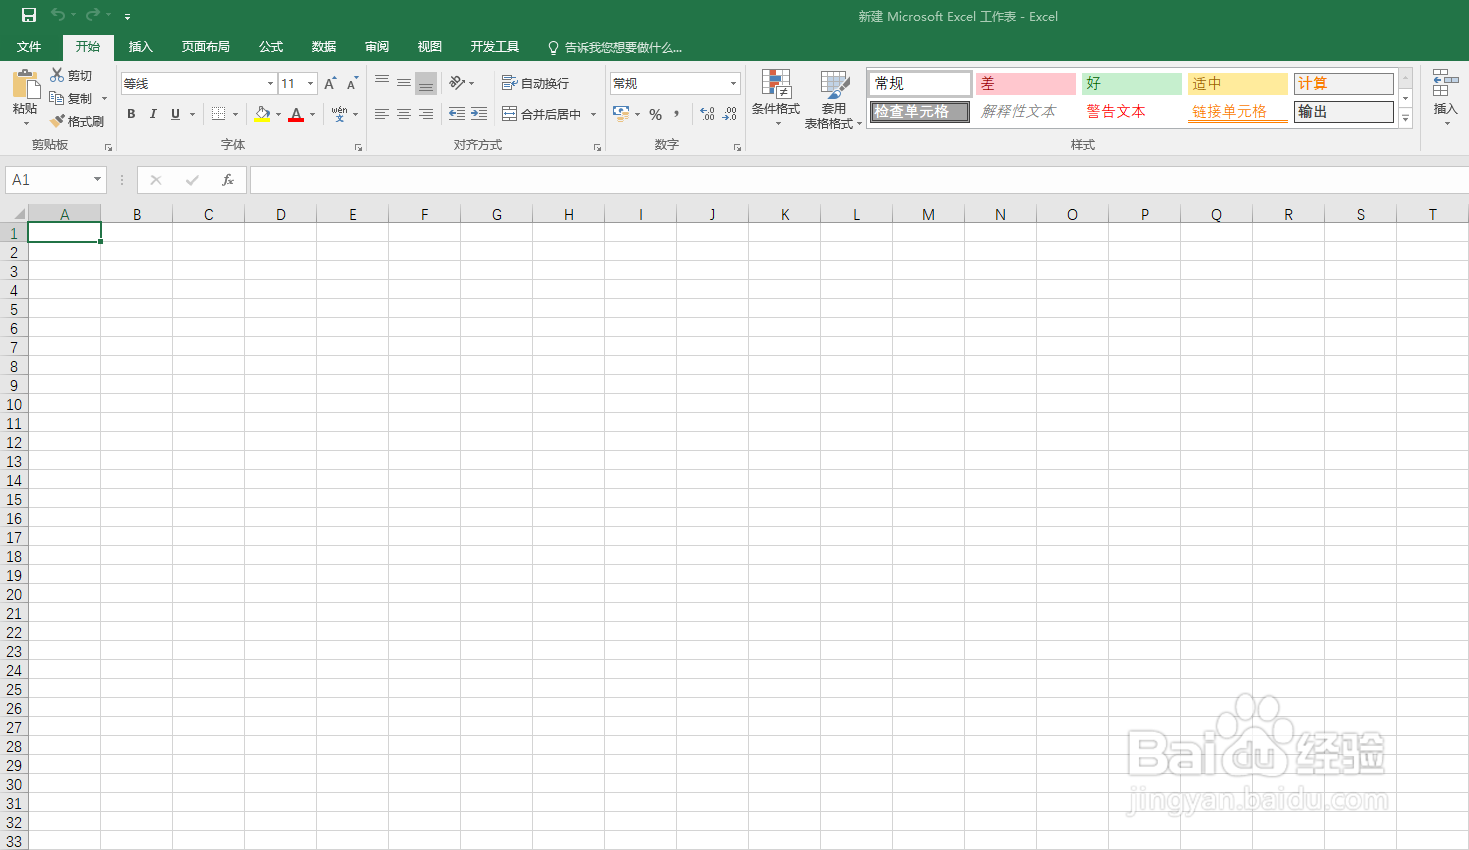The width and height of the screenshot is (1469, 850).
Task: Toggle Italic formatting
Action: pyautogui.click(x=153, y=114)
